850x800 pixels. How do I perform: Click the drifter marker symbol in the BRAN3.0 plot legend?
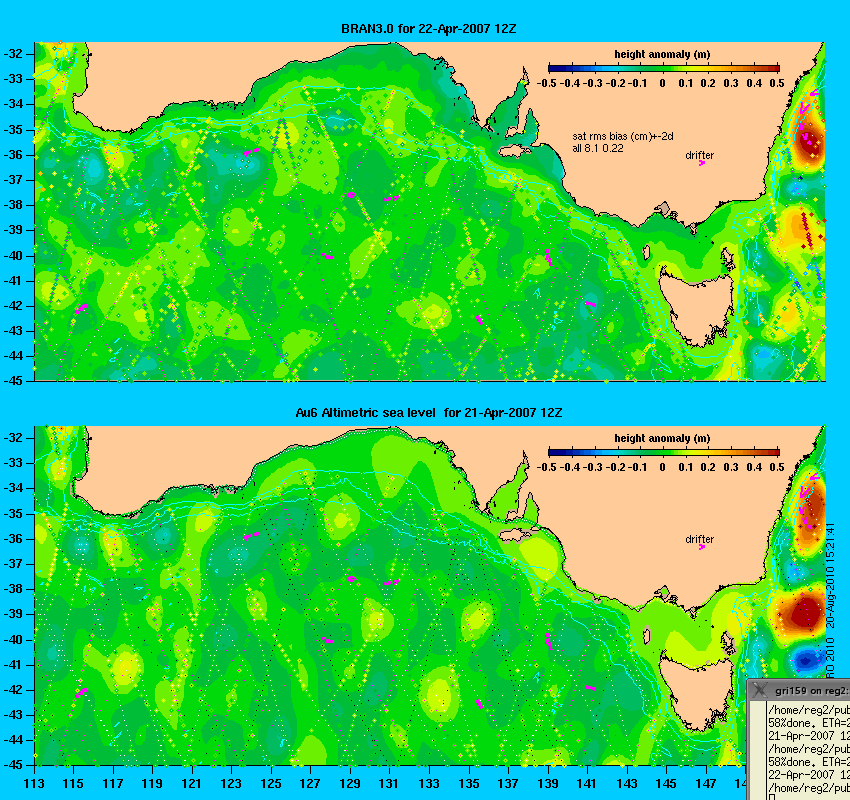(701, 163)
